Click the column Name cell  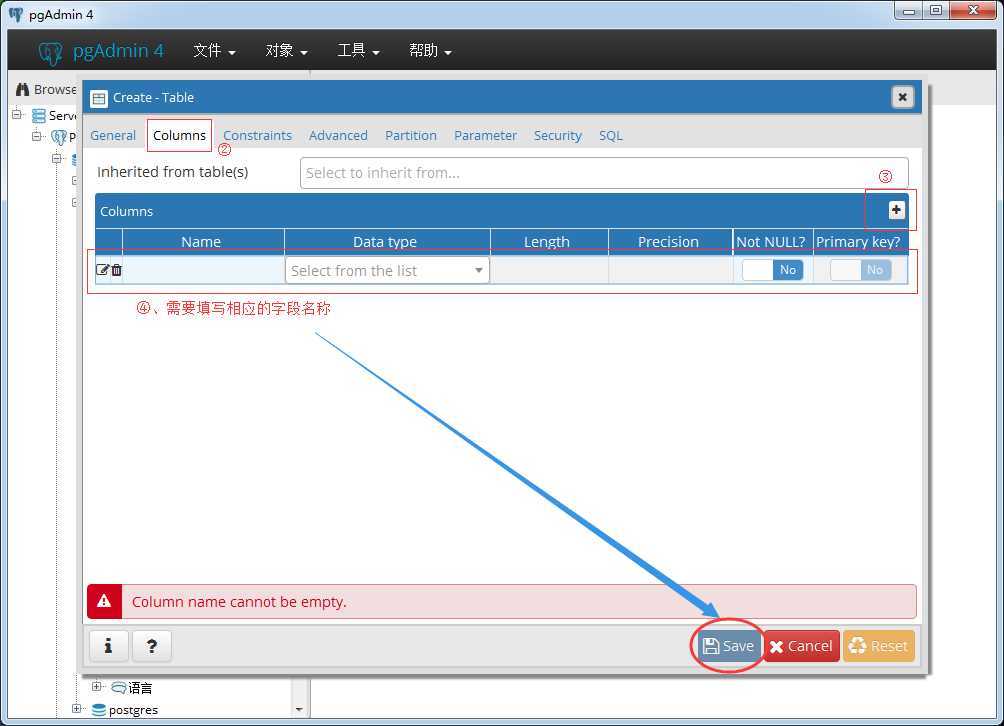coord(203,270)
